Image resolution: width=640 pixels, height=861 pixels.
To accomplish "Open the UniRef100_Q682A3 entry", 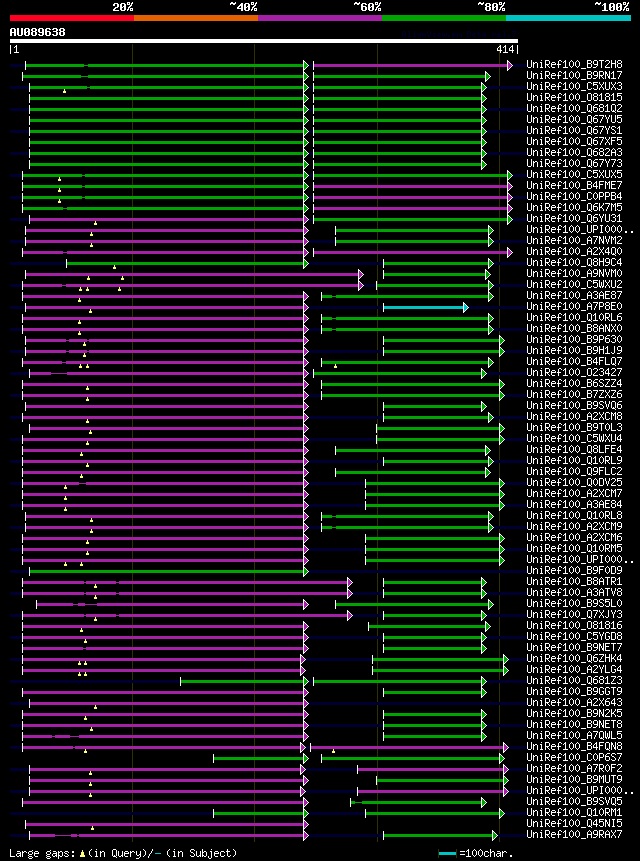I will 574,152.
